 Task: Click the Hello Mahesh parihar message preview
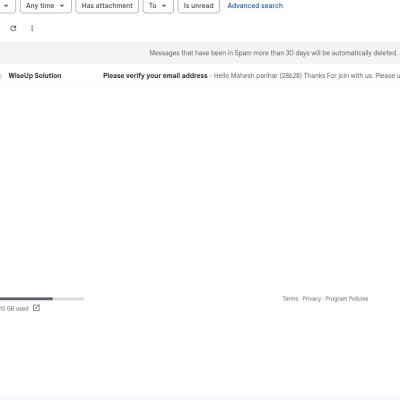pos(306,76)
